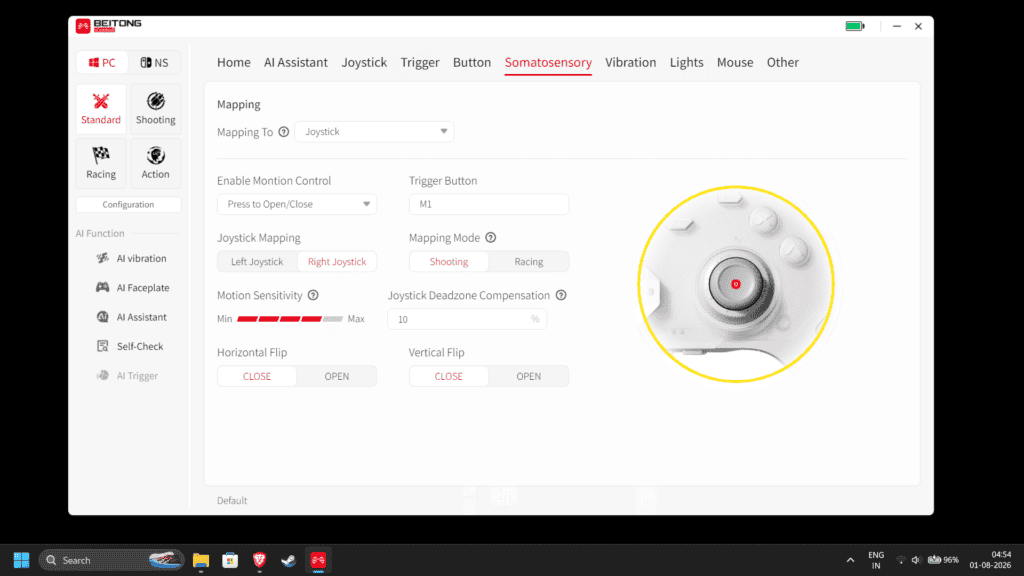The width and height of the screenshot is (1024, 576).
Task: Set Horizontal Flip to CLOSE
Action: tap(257, 376)
